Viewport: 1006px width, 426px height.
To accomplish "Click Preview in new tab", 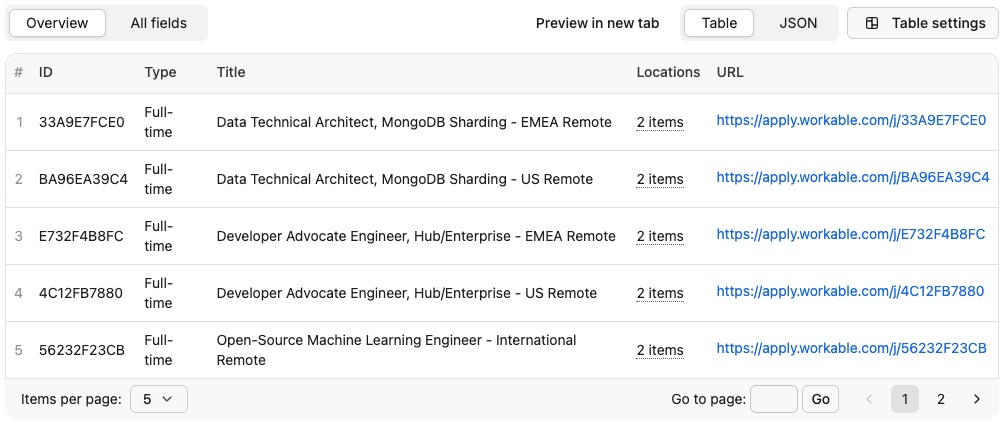I will click(x=597, y=23).
